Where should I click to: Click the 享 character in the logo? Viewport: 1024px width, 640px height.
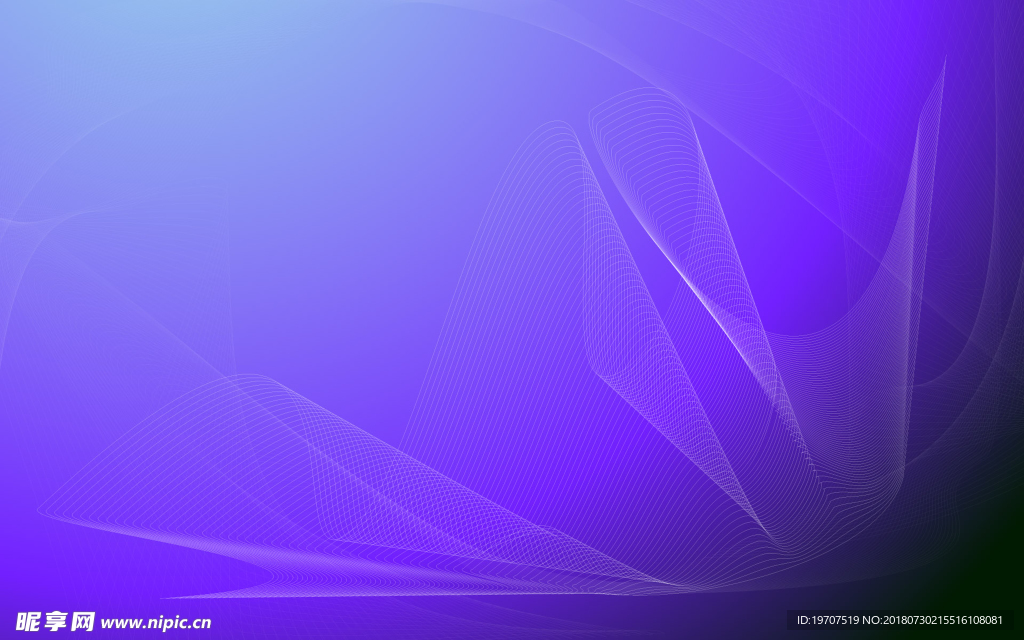pyautogui.click(x=56, y=622)
